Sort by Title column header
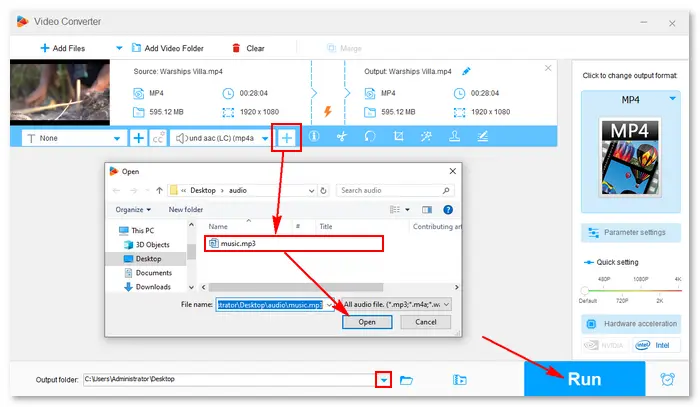Screen dimensions: 700x407 click(326, 227)
